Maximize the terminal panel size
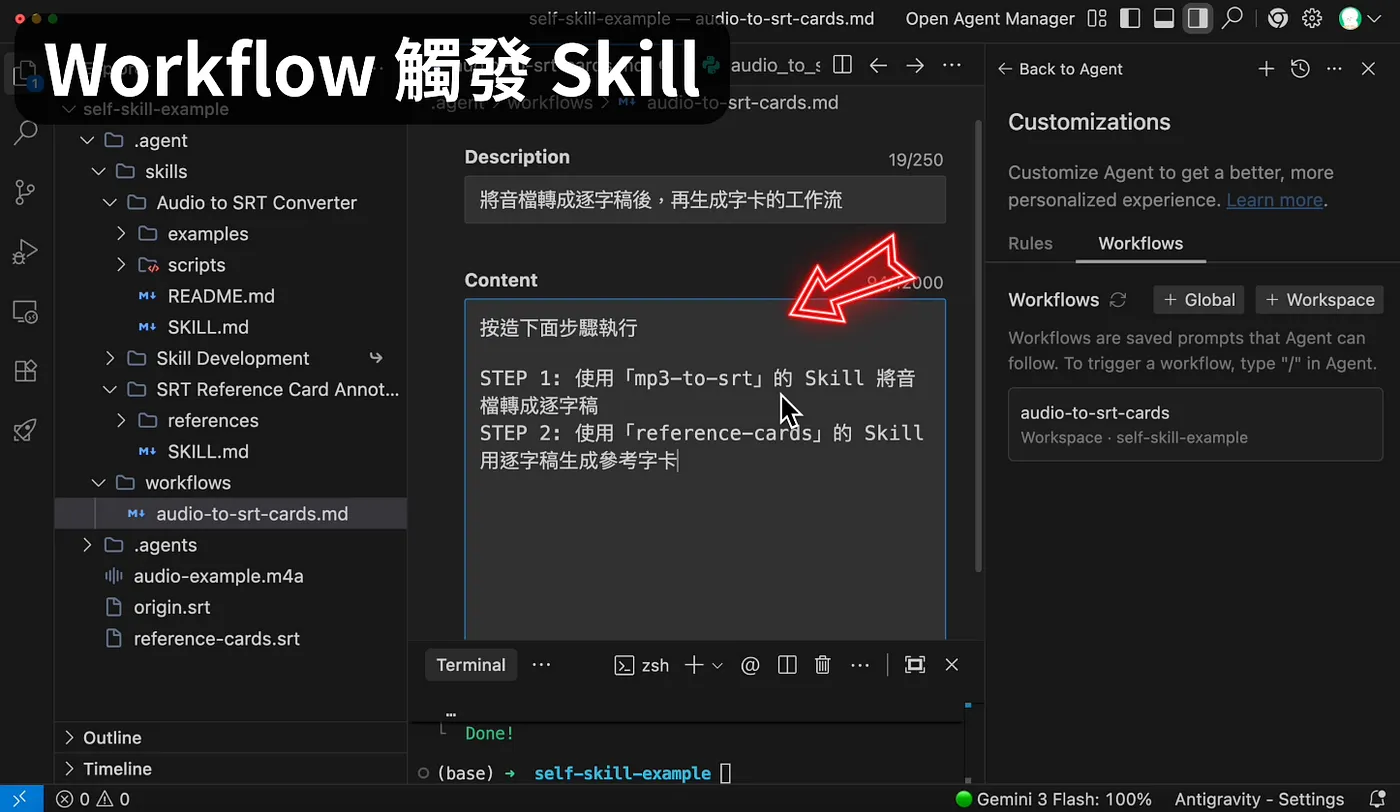The image size is (1400, 812). [x=915, y=665]
